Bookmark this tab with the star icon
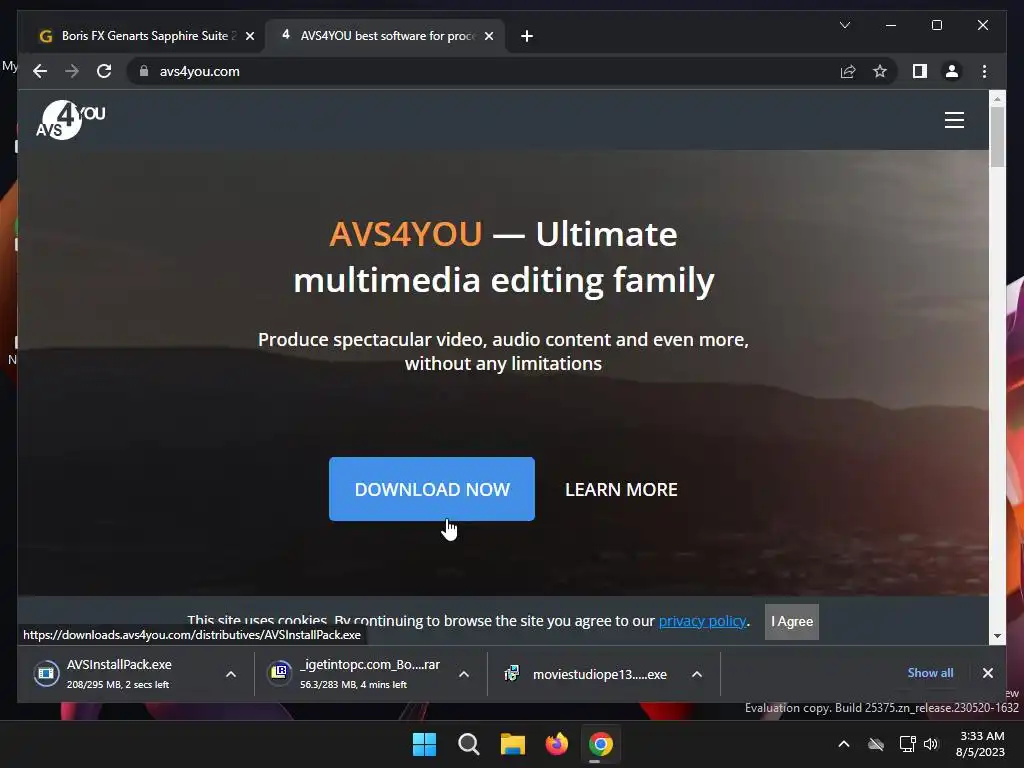 880,71
